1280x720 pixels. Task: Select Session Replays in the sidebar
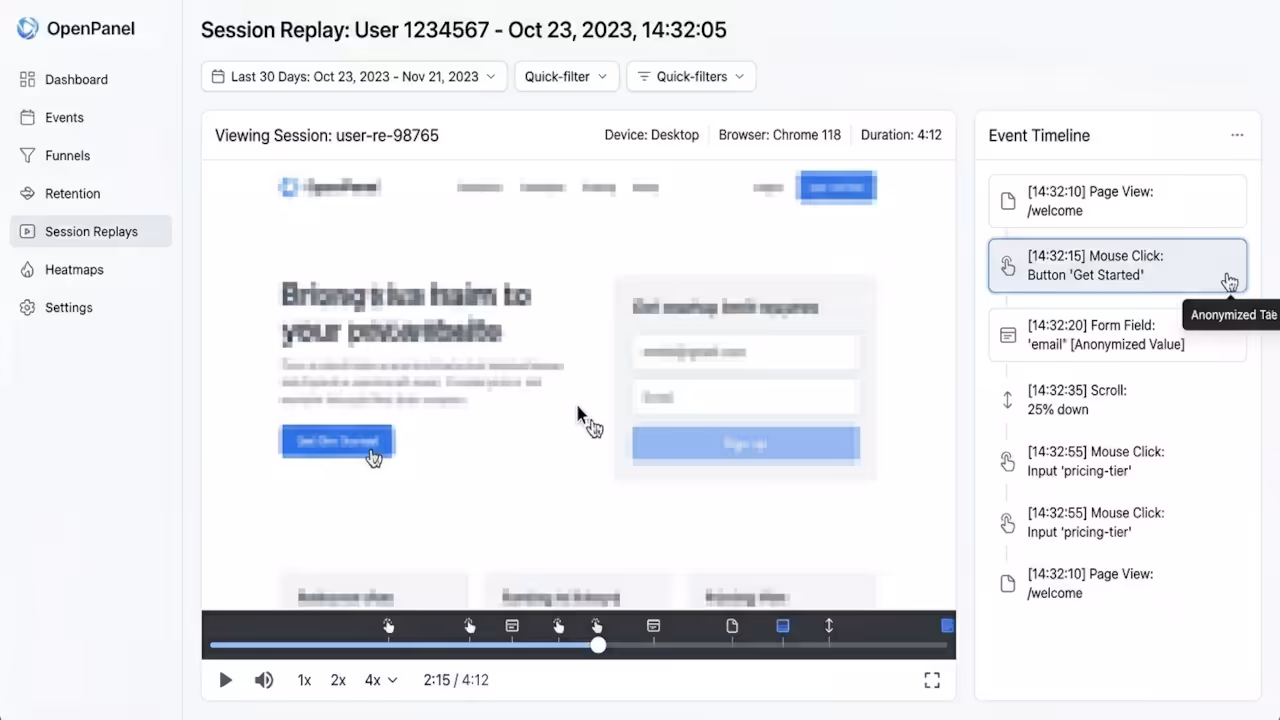click(x=91, y=231)
